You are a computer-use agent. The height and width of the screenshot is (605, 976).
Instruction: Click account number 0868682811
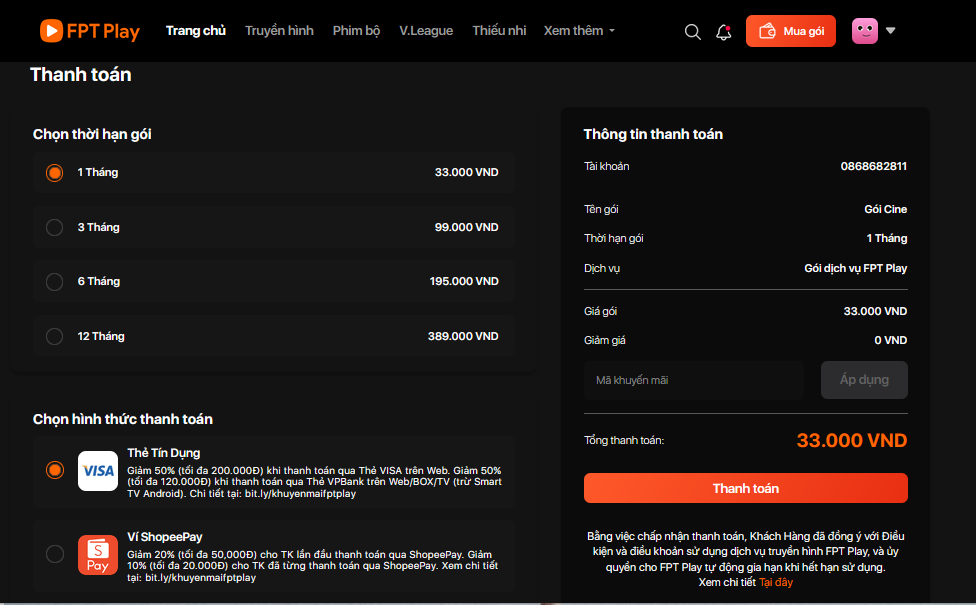point(873,166)
